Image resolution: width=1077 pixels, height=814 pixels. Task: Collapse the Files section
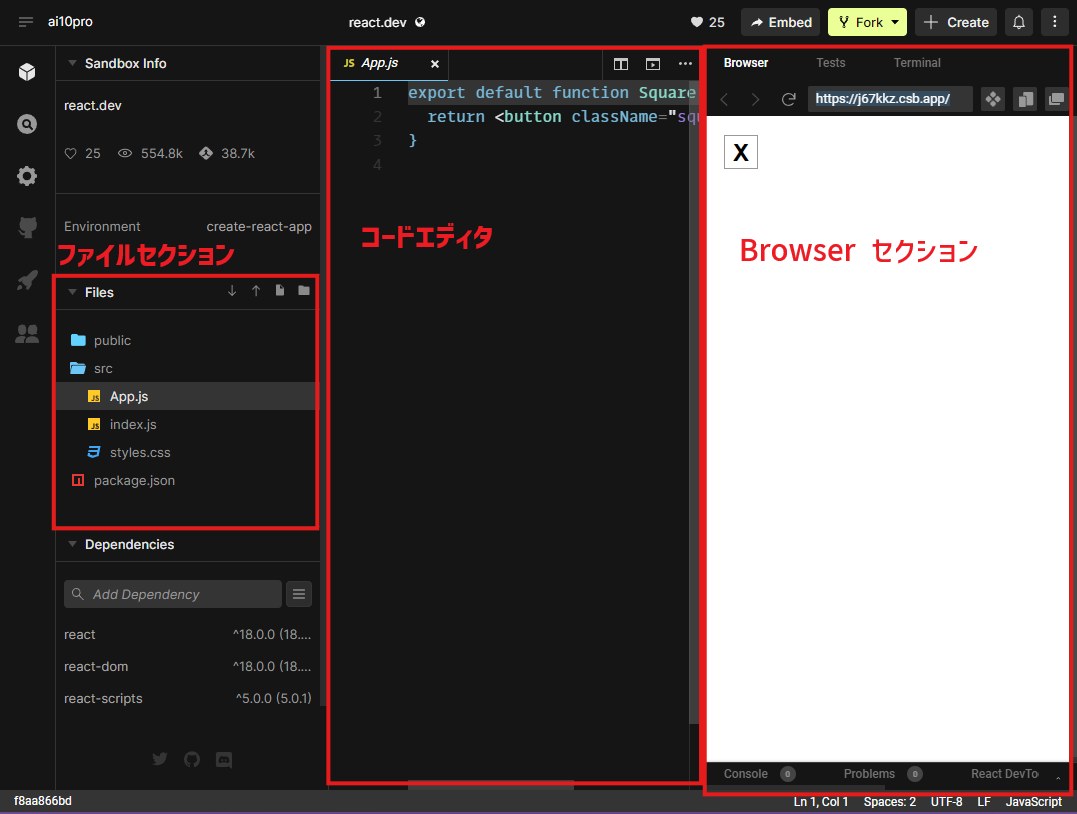71,292
